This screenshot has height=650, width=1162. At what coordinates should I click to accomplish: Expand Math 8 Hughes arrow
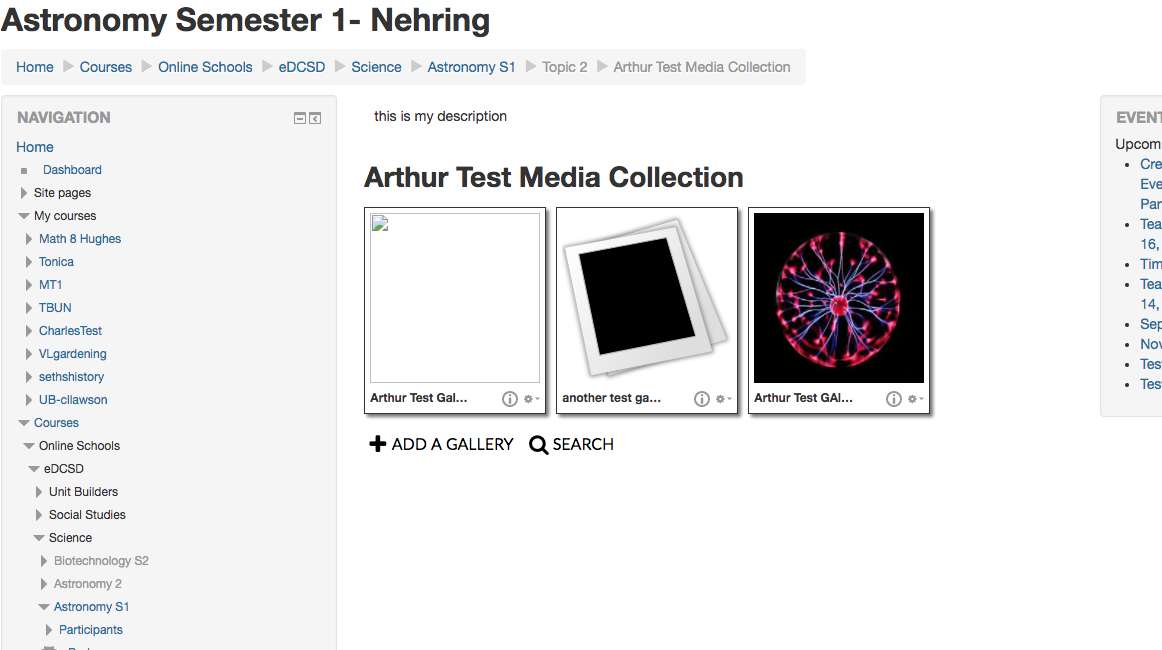[x=29, y=239]
